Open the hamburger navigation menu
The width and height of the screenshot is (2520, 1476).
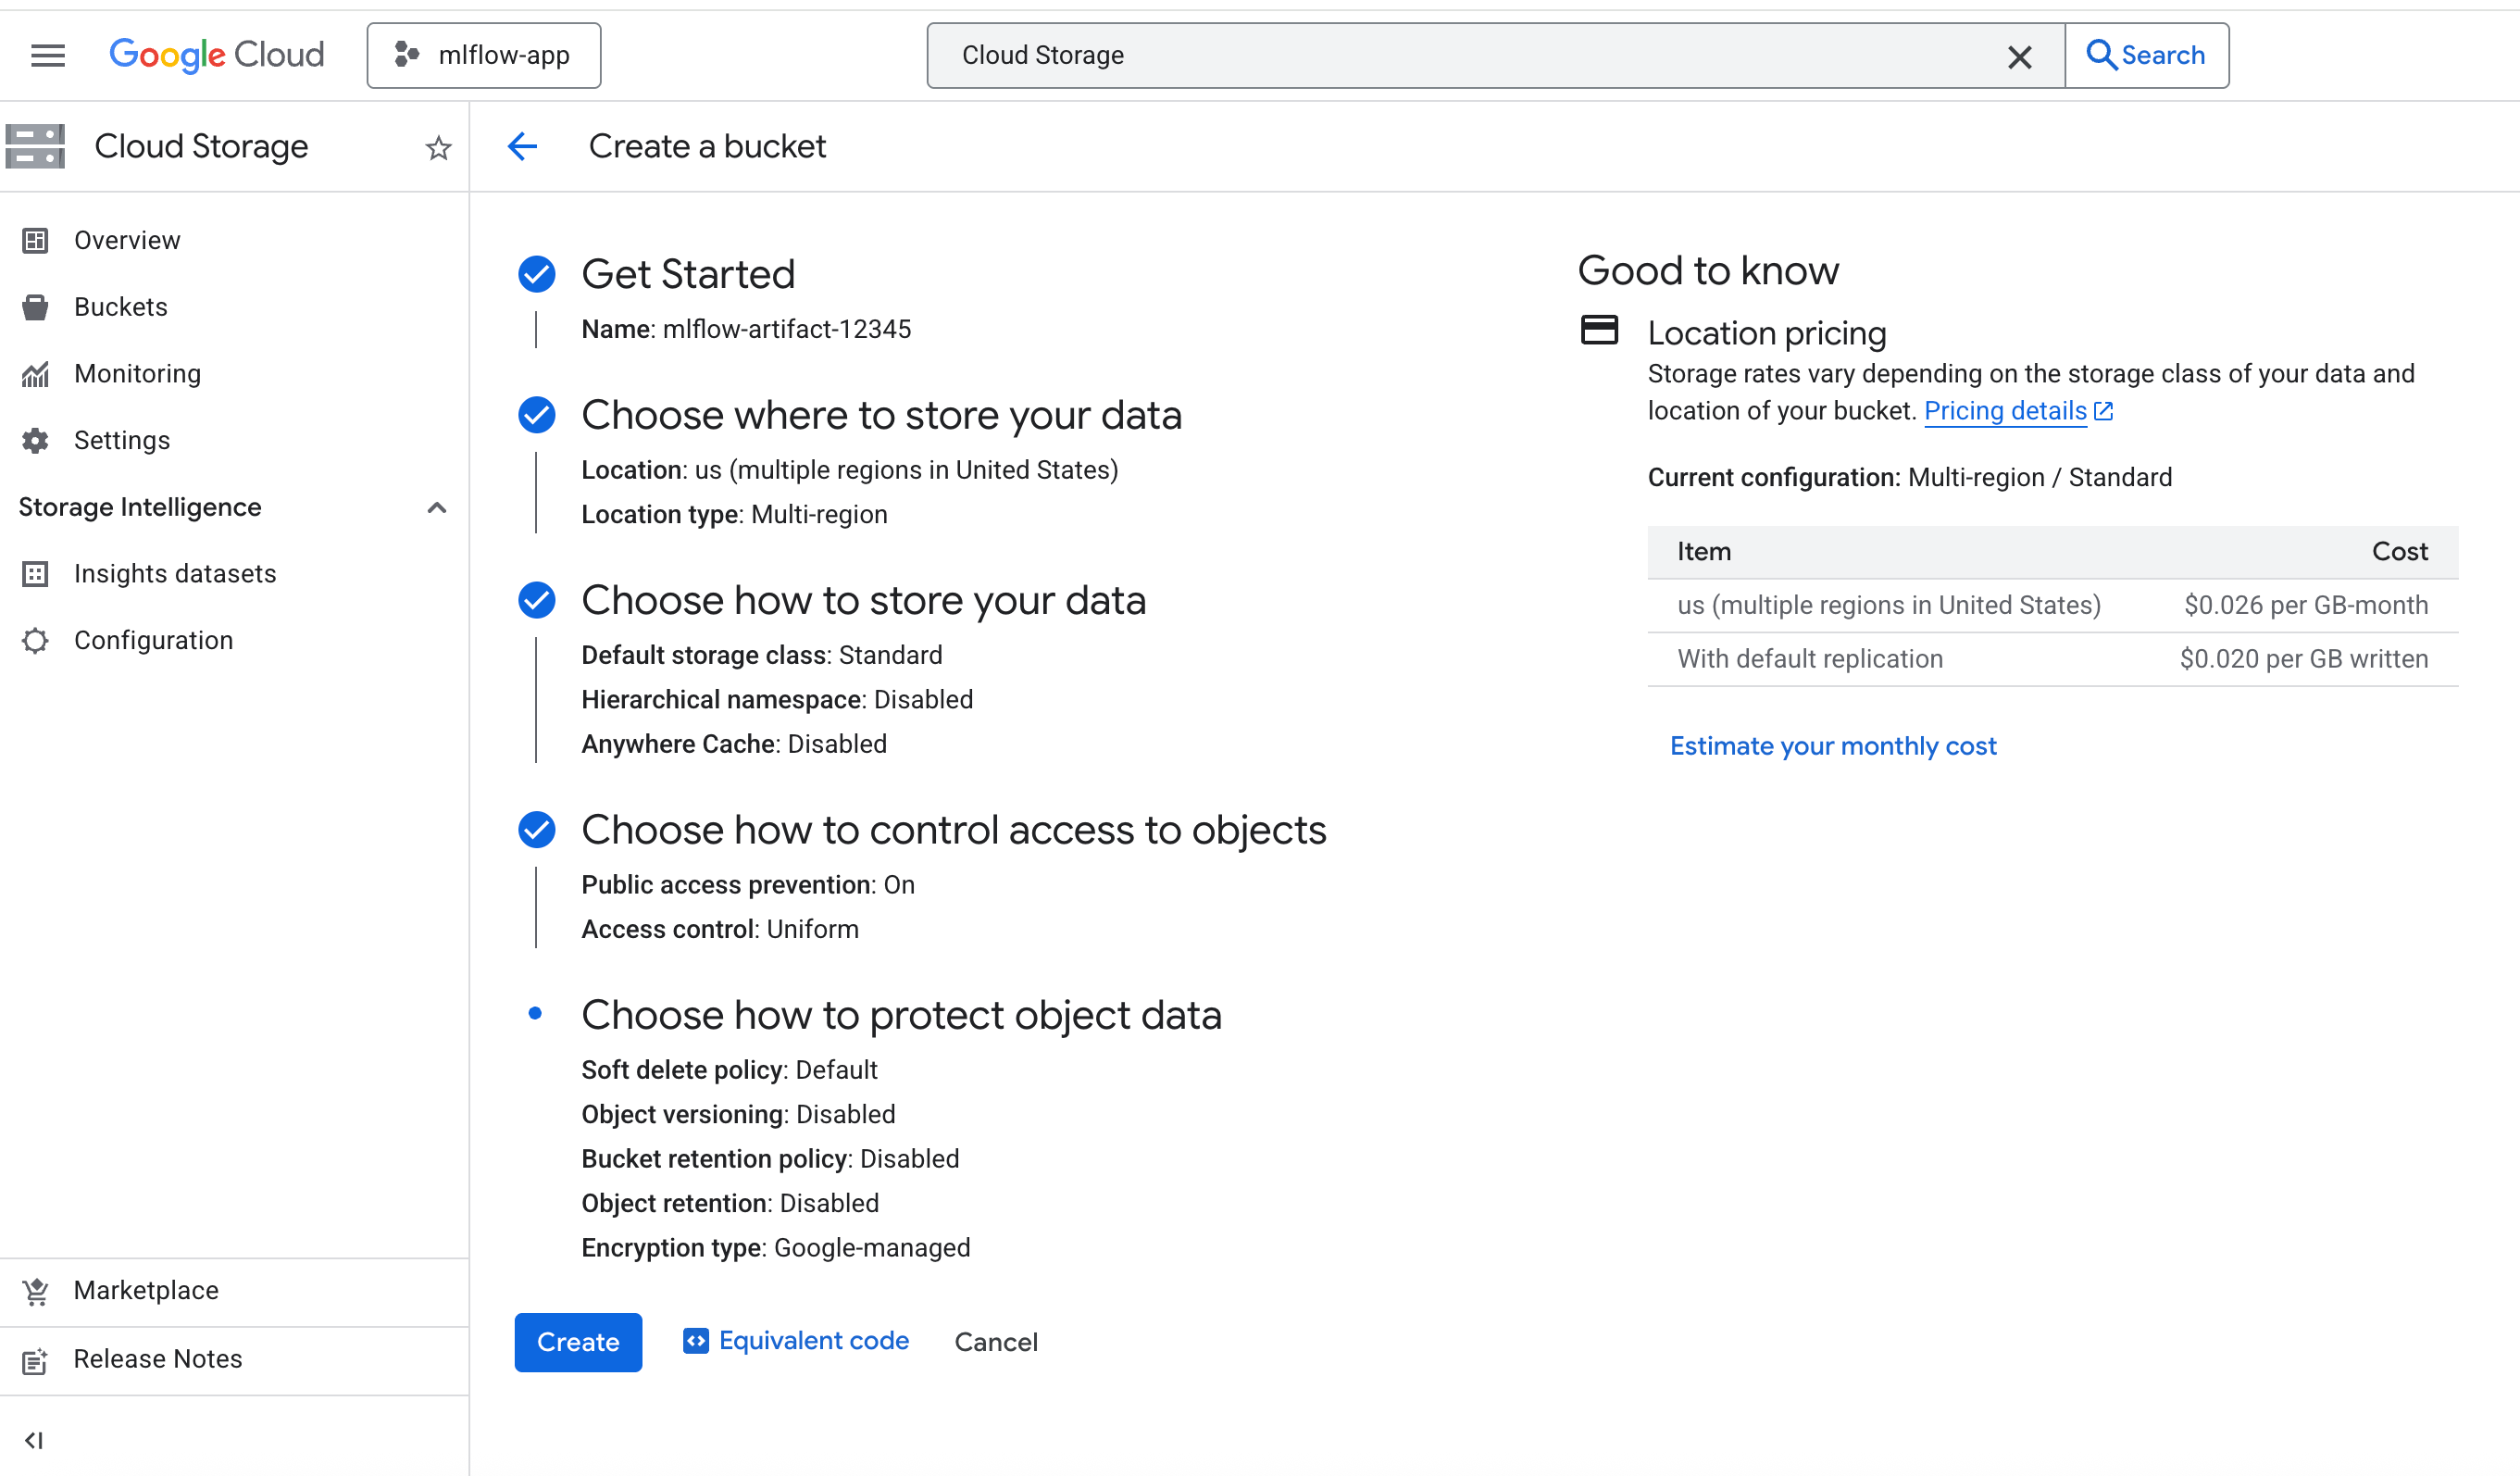pos(47,56)
